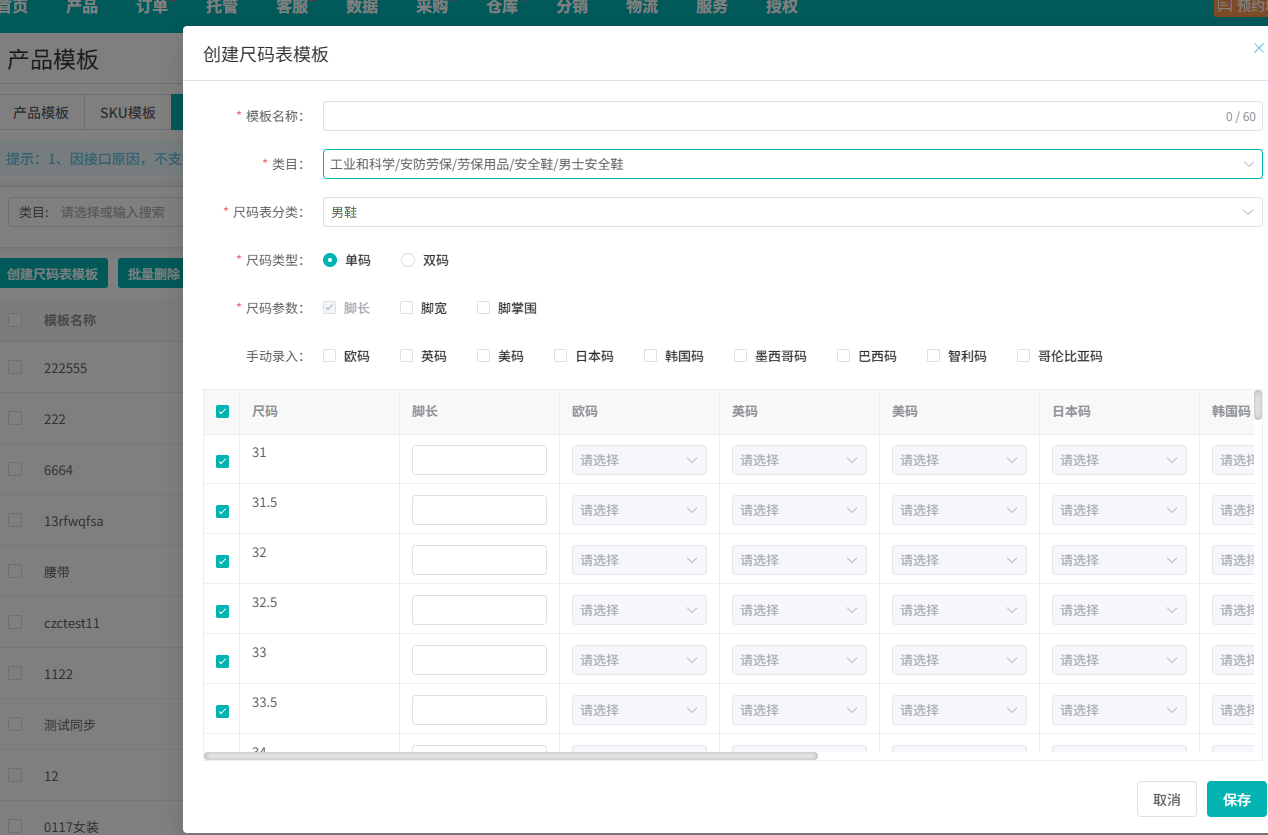Close the 创建尺码表模板 dialog with the X icon
Viewport: 1268px width, 835px height.
1258,48
